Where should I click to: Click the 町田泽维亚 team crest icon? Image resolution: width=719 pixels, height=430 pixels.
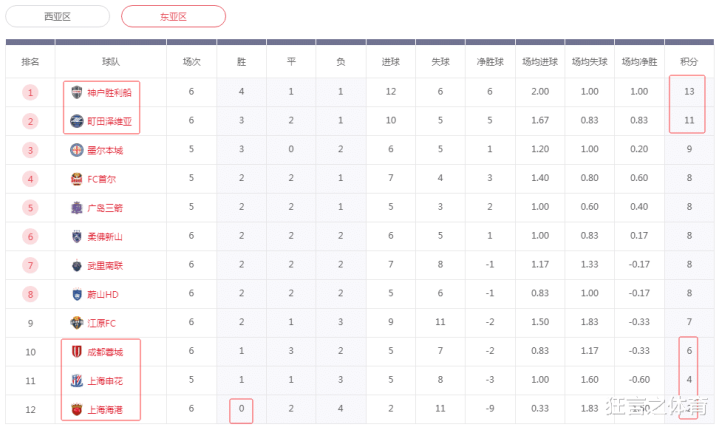pyautogui.click(x=77, y=121)
